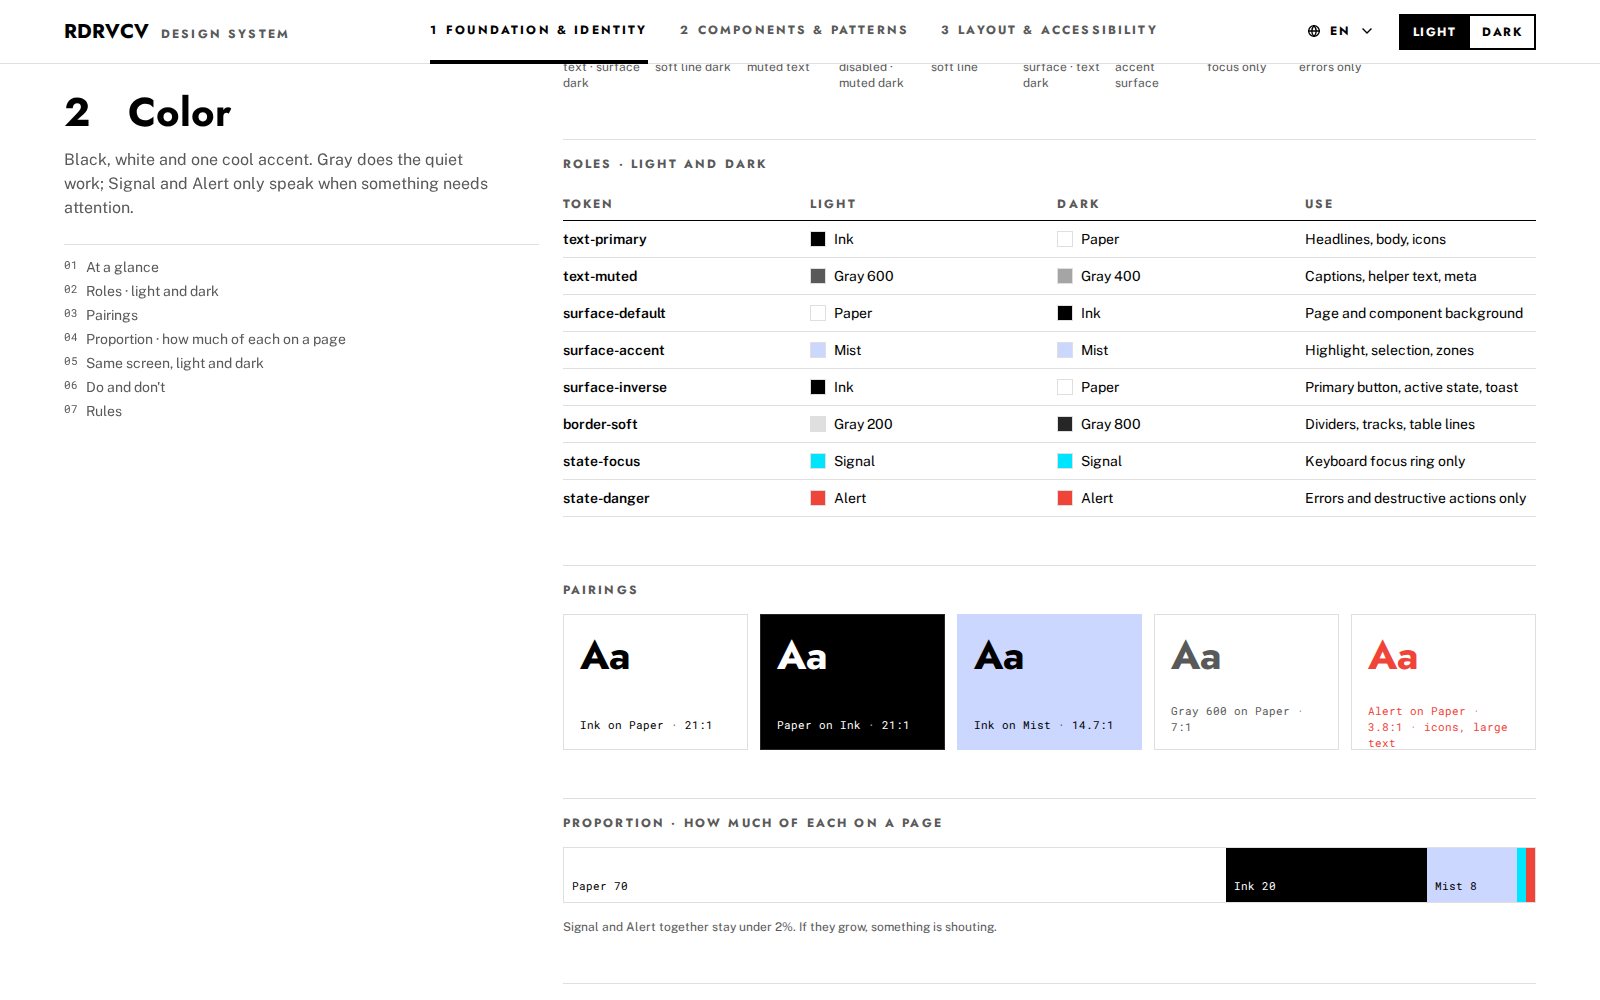Image resolution: width=1600 pixels, height=1000 pixels.
Task: Click the Paper swatch in surface-inverse dark column
Action: pyautogui.click(x=1065, y=387)
